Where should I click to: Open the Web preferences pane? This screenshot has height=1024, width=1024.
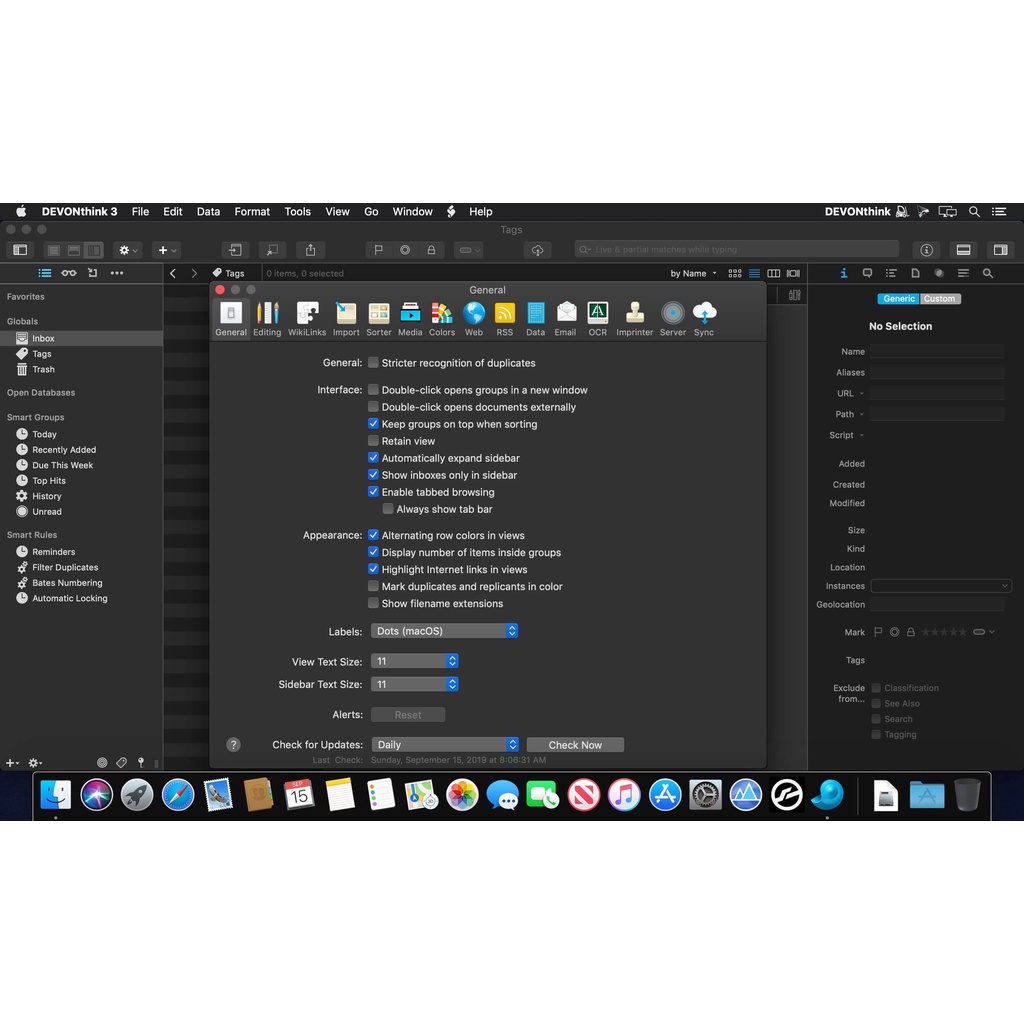tap(474, 319)
